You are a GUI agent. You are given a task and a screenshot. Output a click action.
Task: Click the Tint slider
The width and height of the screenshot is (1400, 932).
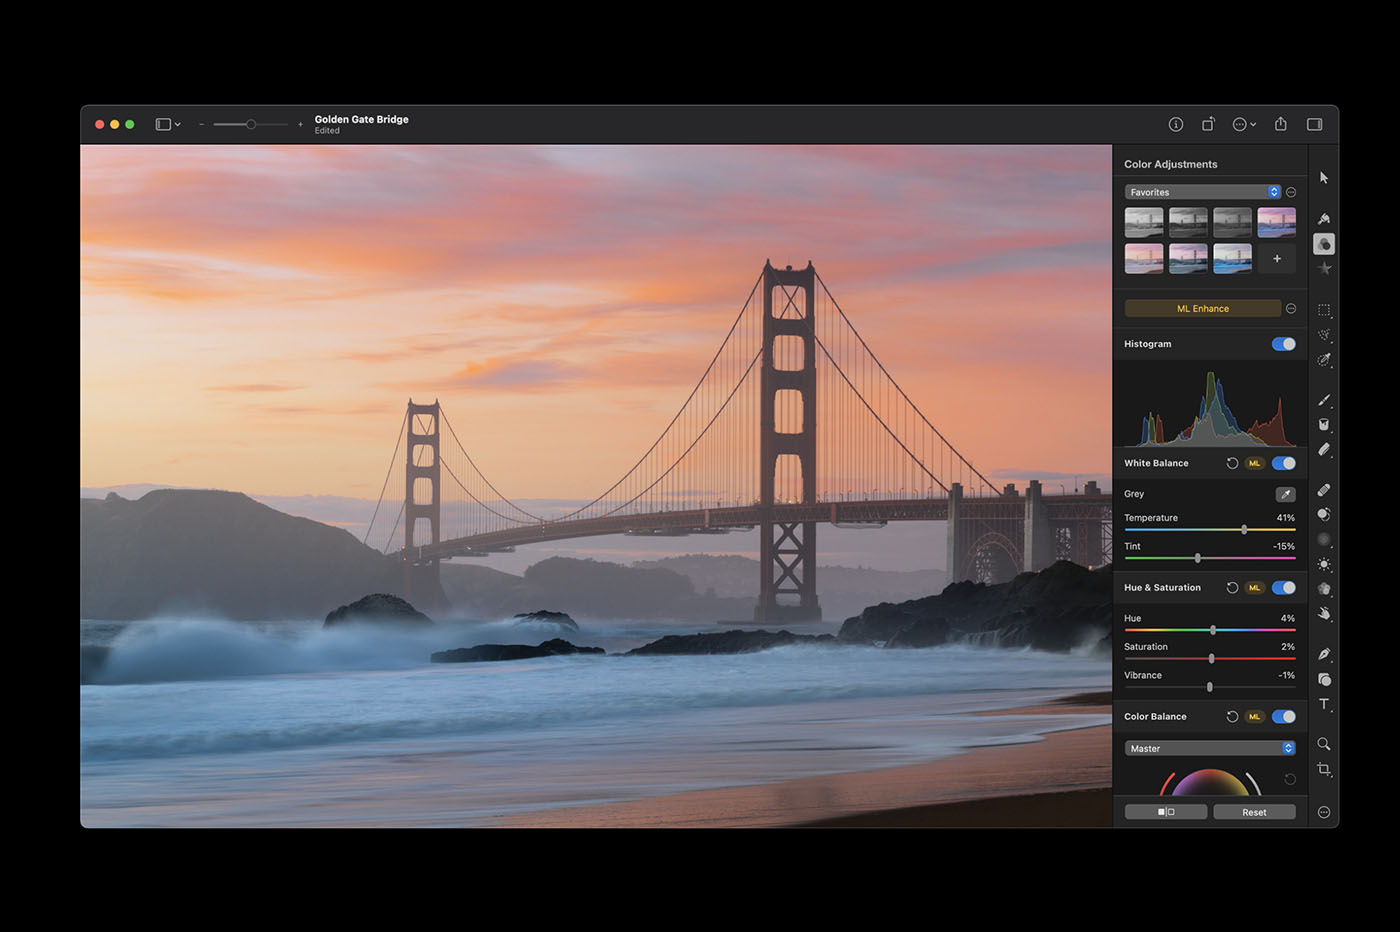point(1210,558)
